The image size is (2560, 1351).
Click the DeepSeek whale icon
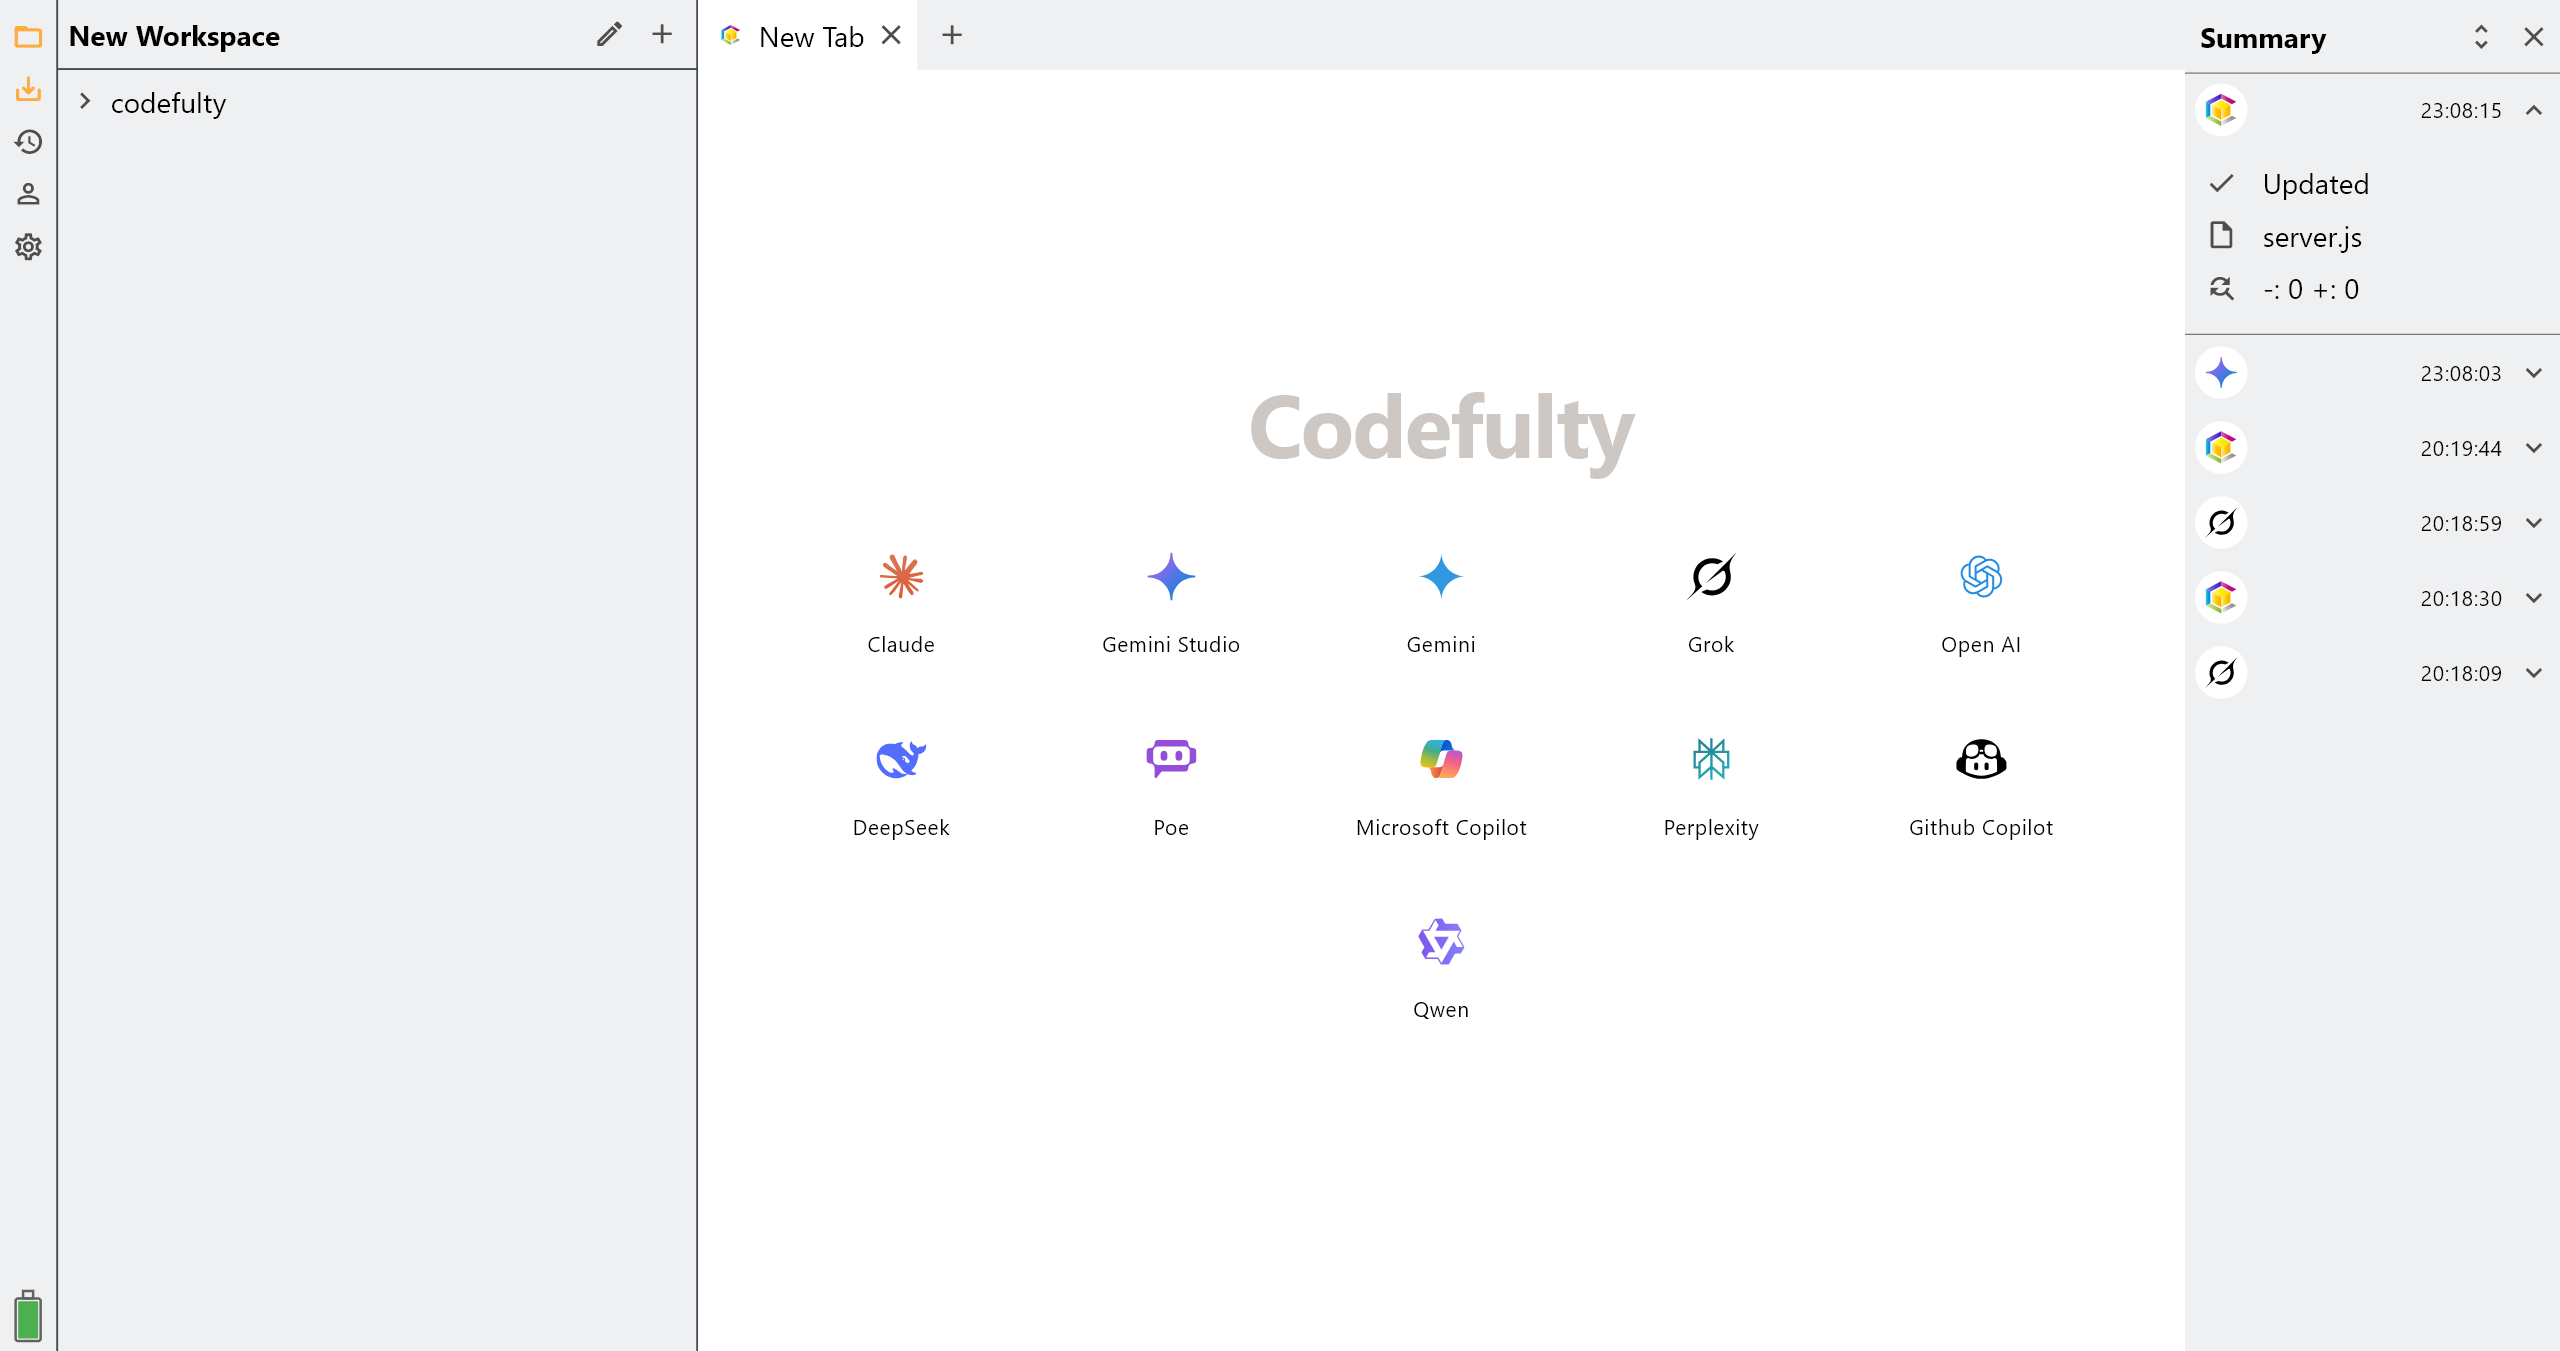tap(900, 759)
